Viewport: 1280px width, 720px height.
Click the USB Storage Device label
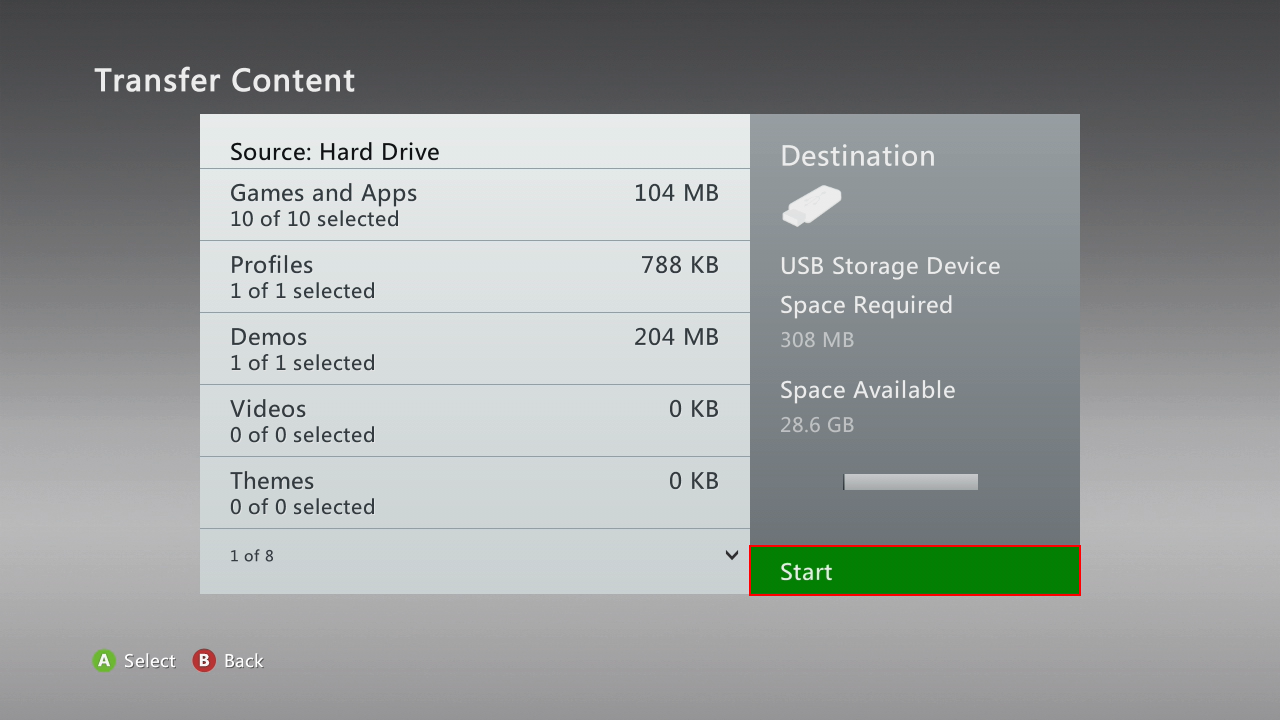pyautogui.click(x=890, y=266)
